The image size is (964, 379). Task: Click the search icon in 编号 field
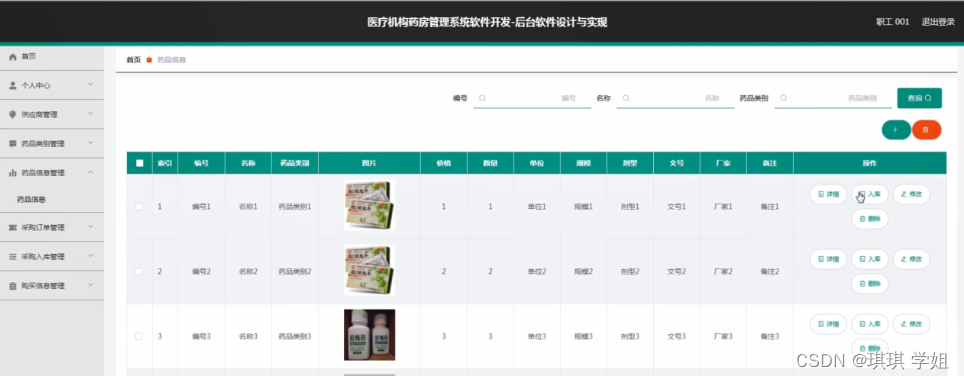point(482,98)
